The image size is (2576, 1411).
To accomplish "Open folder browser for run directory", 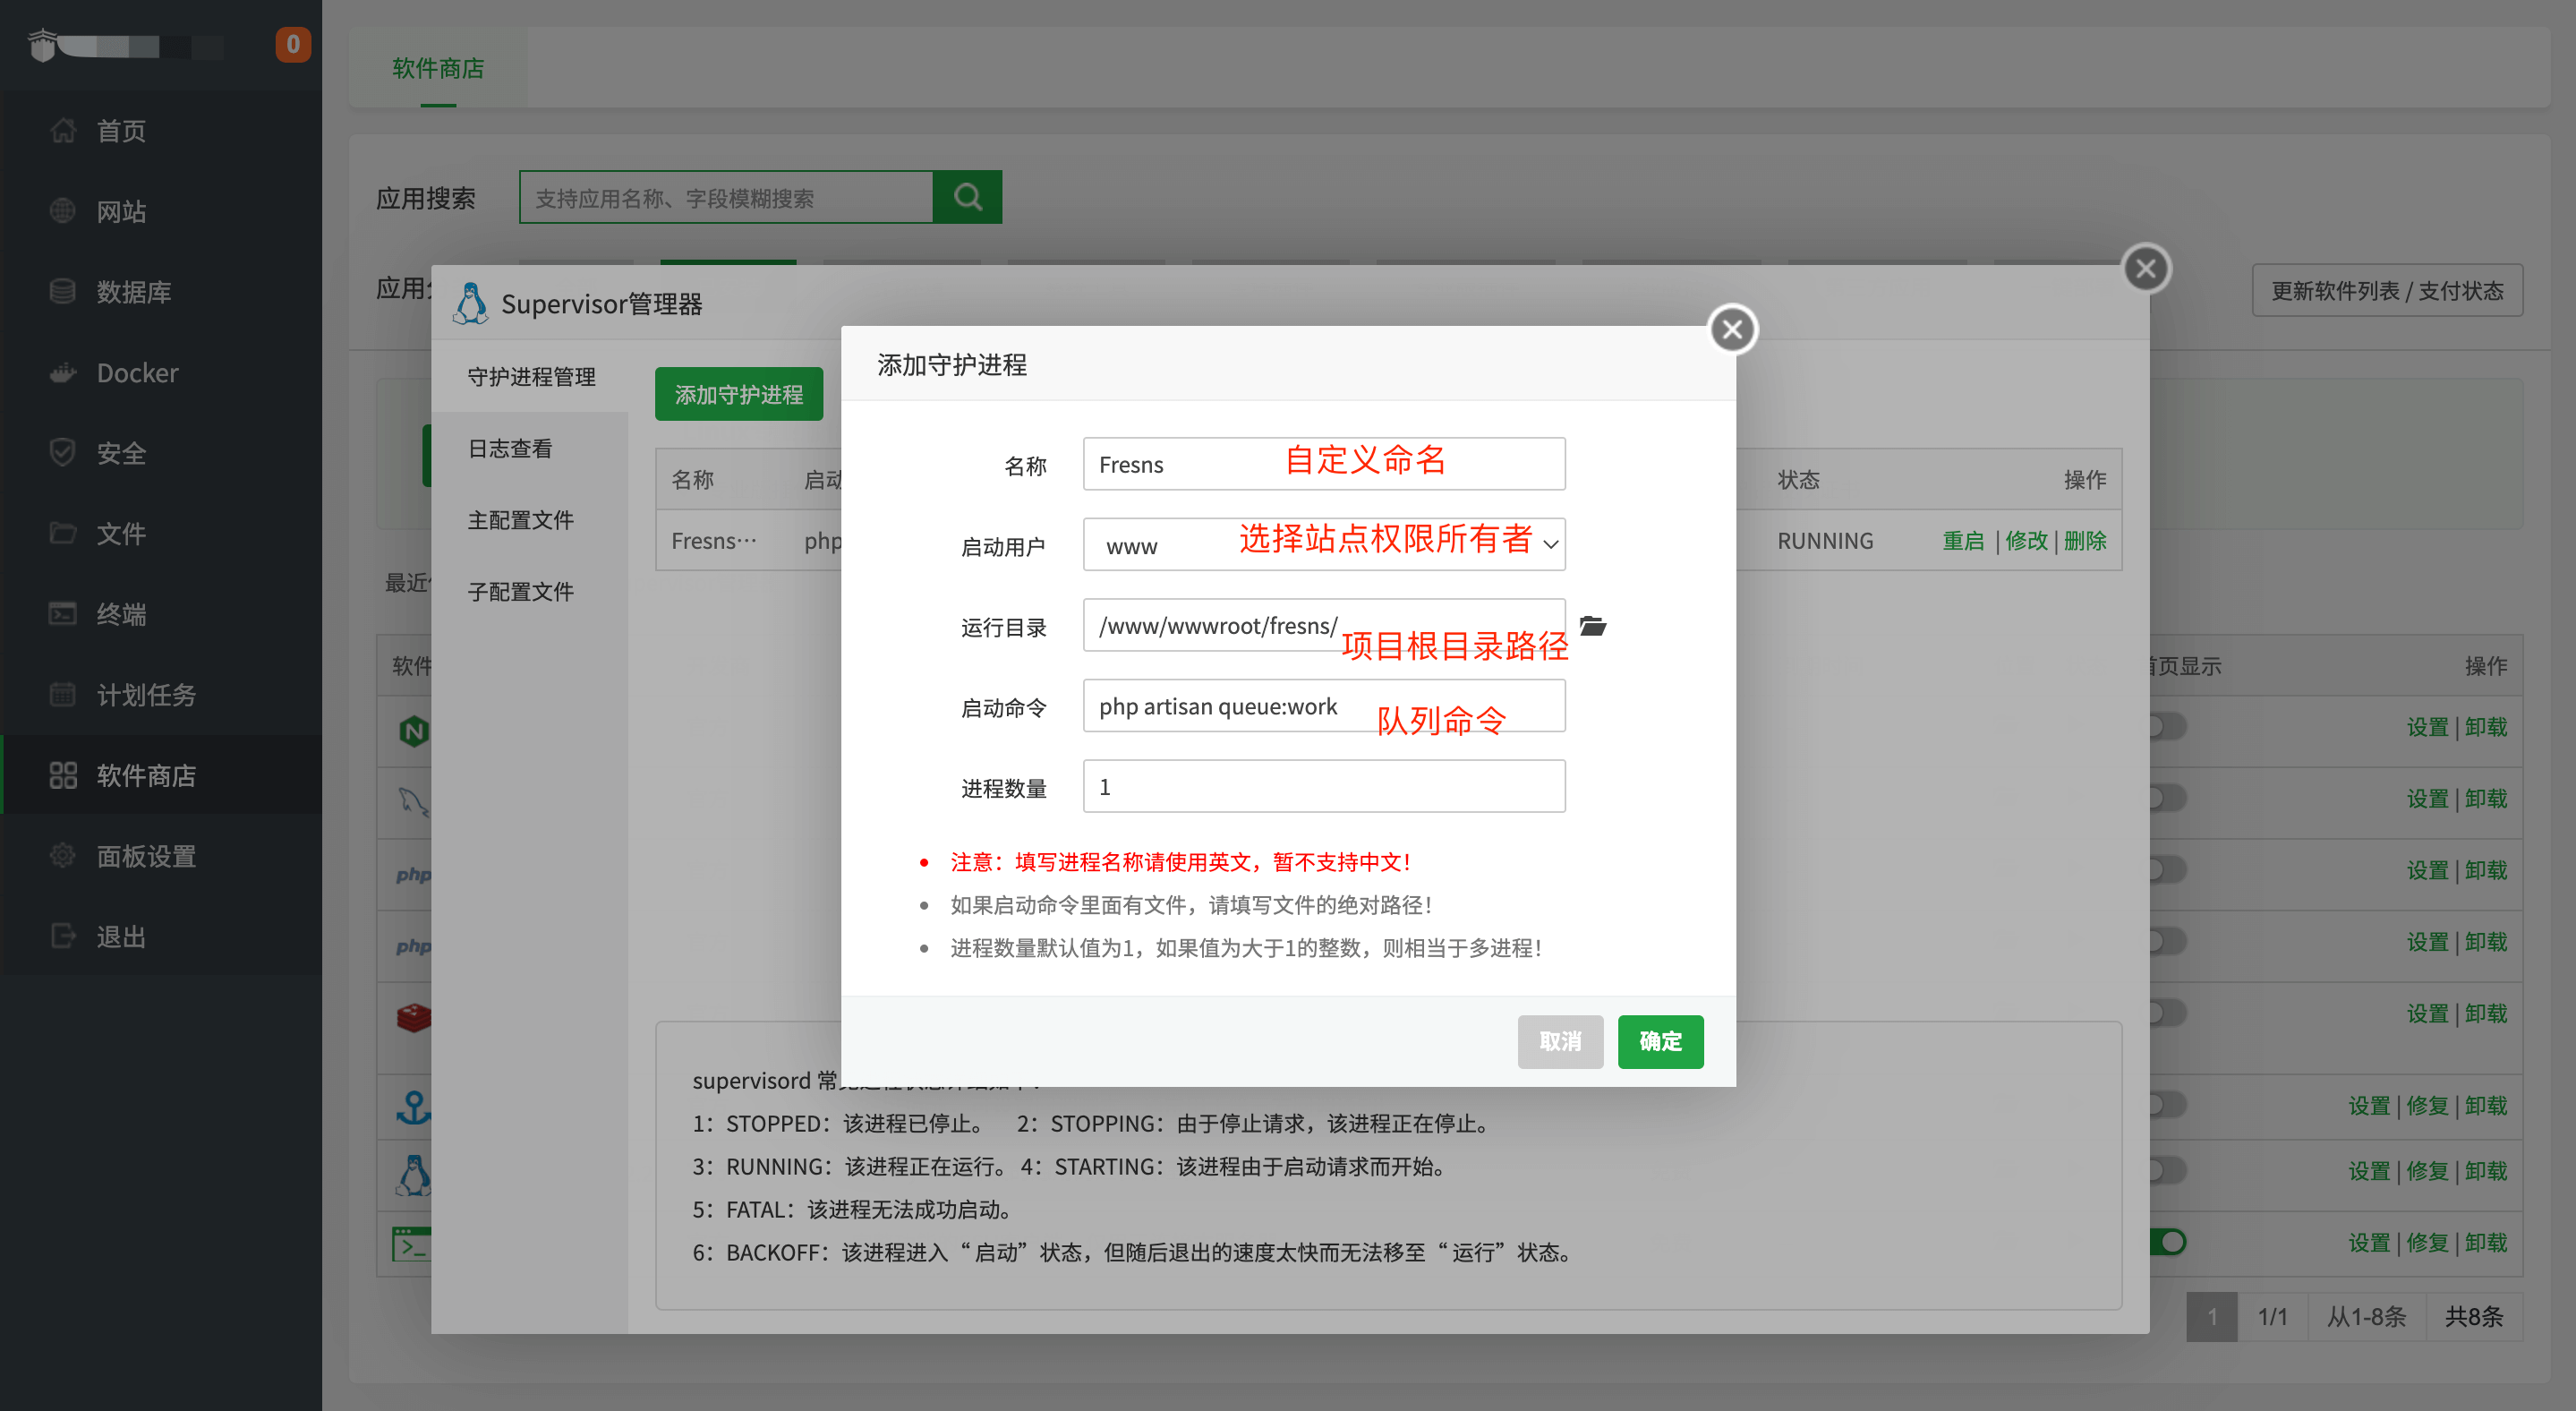I will [x=1592, y=626].
